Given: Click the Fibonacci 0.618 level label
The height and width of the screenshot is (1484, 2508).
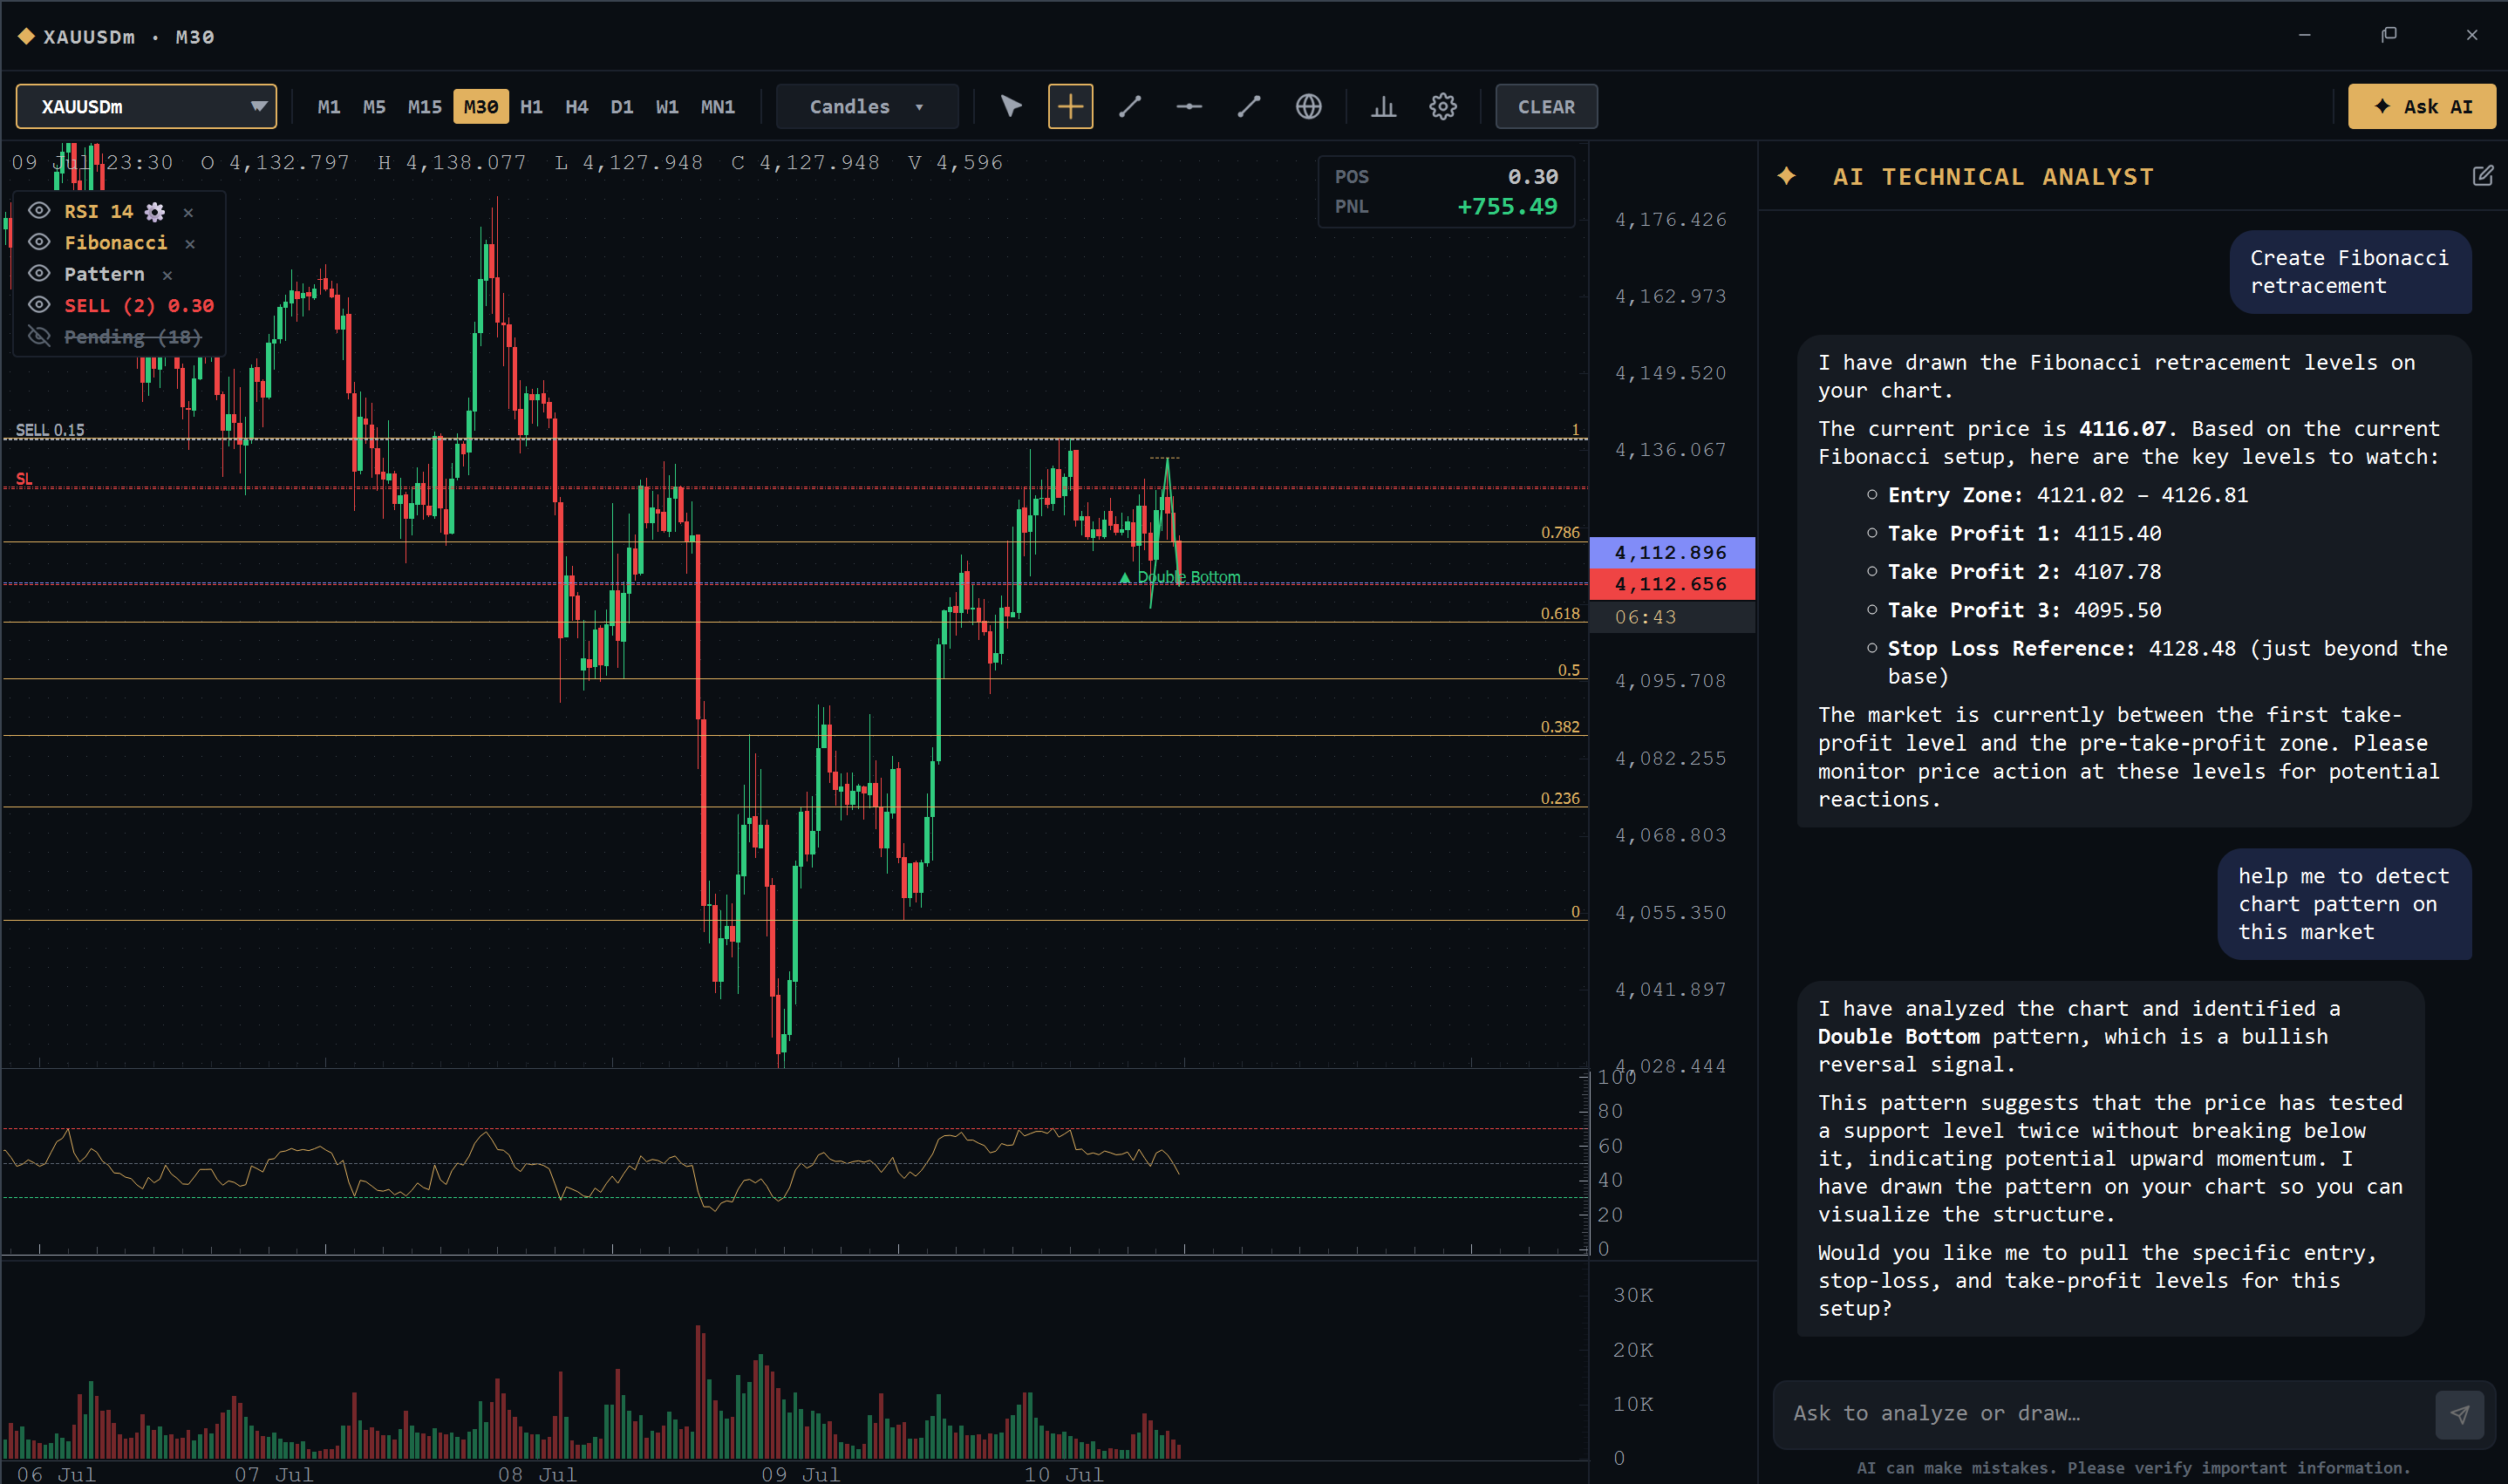Looking at the screenshot, I should (x=1560, y=613).
